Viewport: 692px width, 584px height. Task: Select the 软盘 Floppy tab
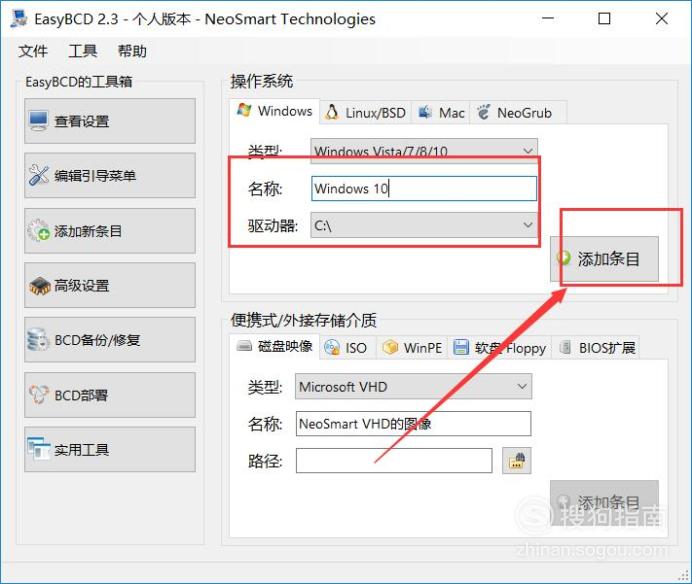(500, 348)
